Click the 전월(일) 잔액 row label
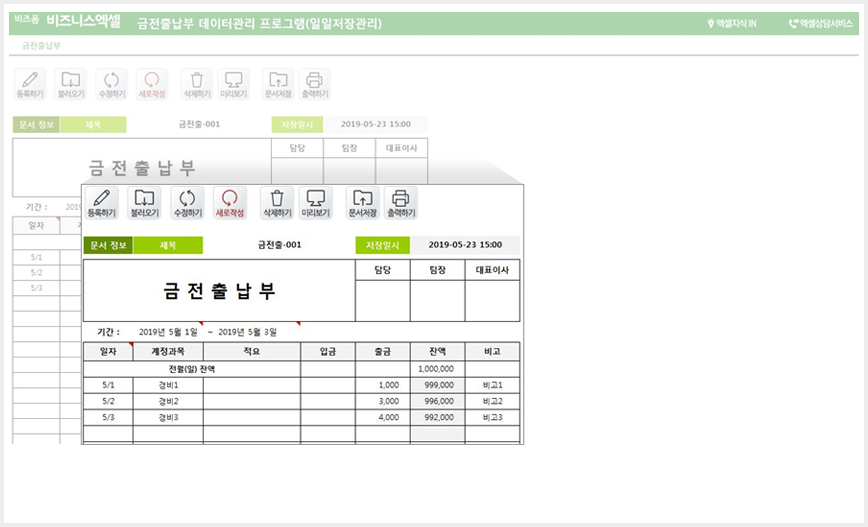This screenshot has height=527, width=868. (192, 369)
